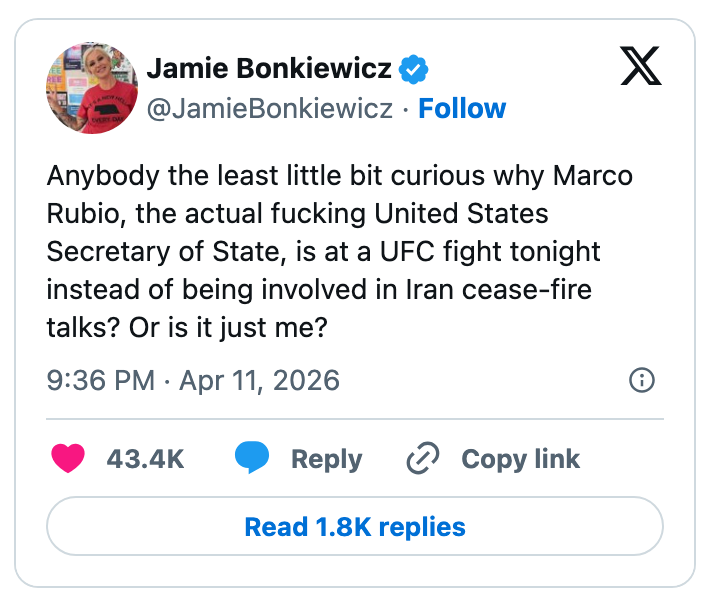Follow Jamie Bonkiewicz

462,108
